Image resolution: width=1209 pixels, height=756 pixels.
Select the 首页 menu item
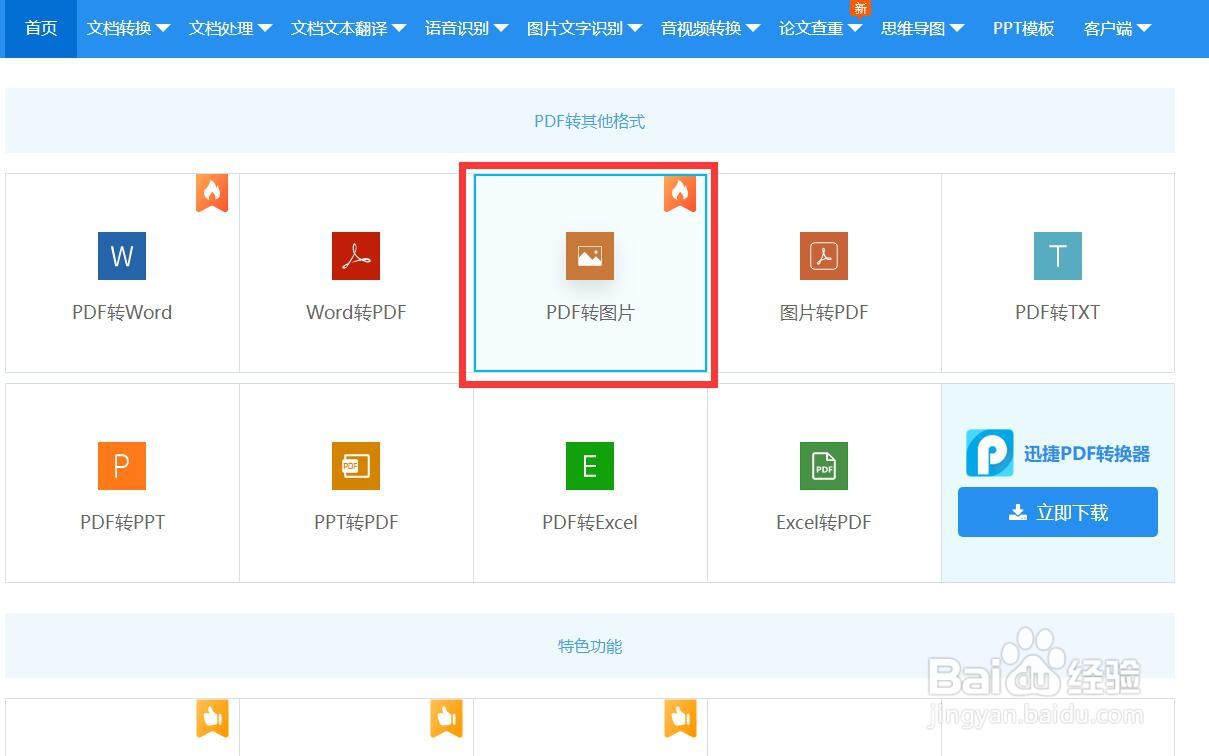tap(40, 28)
